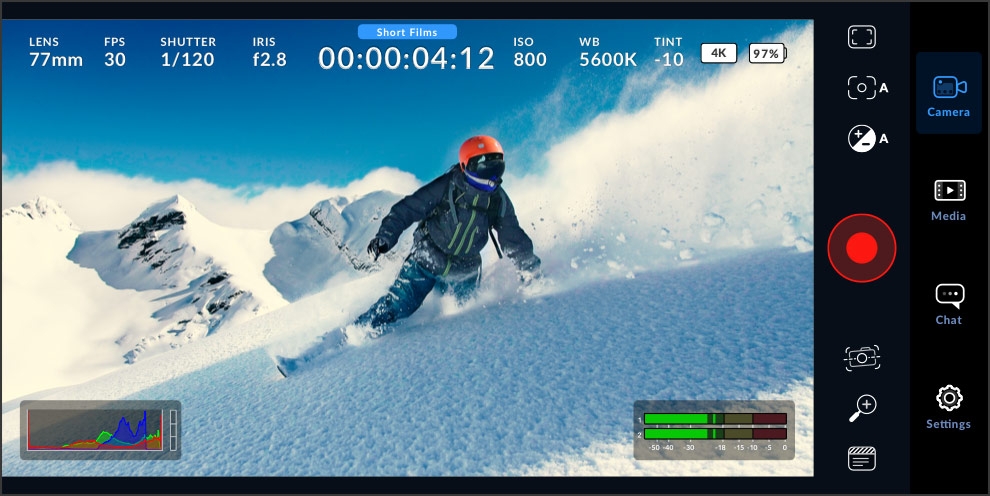Start recording with the red button
The image size is (990, 496).
click(x=861, y=248)
